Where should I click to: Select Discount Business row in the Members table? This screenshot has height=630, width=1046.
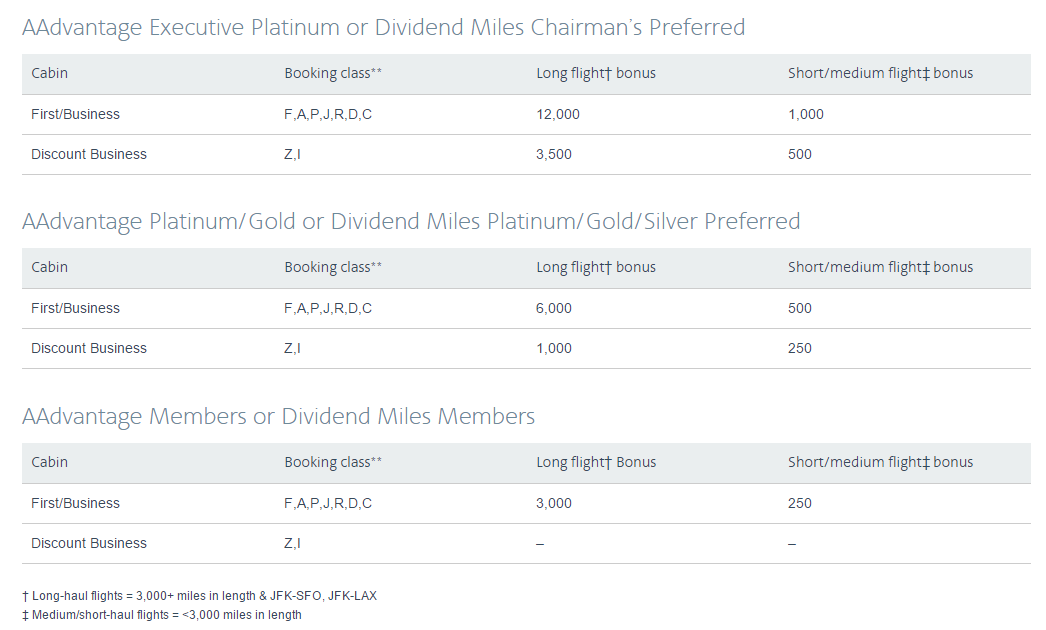coord(89,543)
